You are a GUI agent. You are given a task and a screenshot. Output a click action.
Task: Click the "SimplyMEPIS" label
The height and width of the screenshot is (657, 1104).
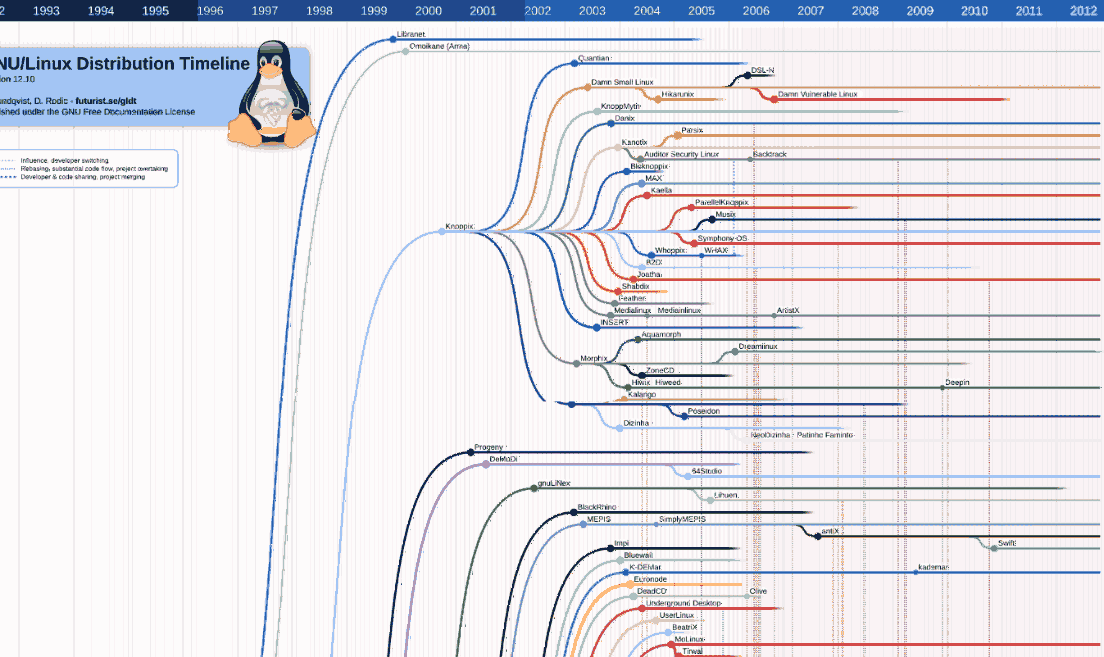(x=682, y=519)
